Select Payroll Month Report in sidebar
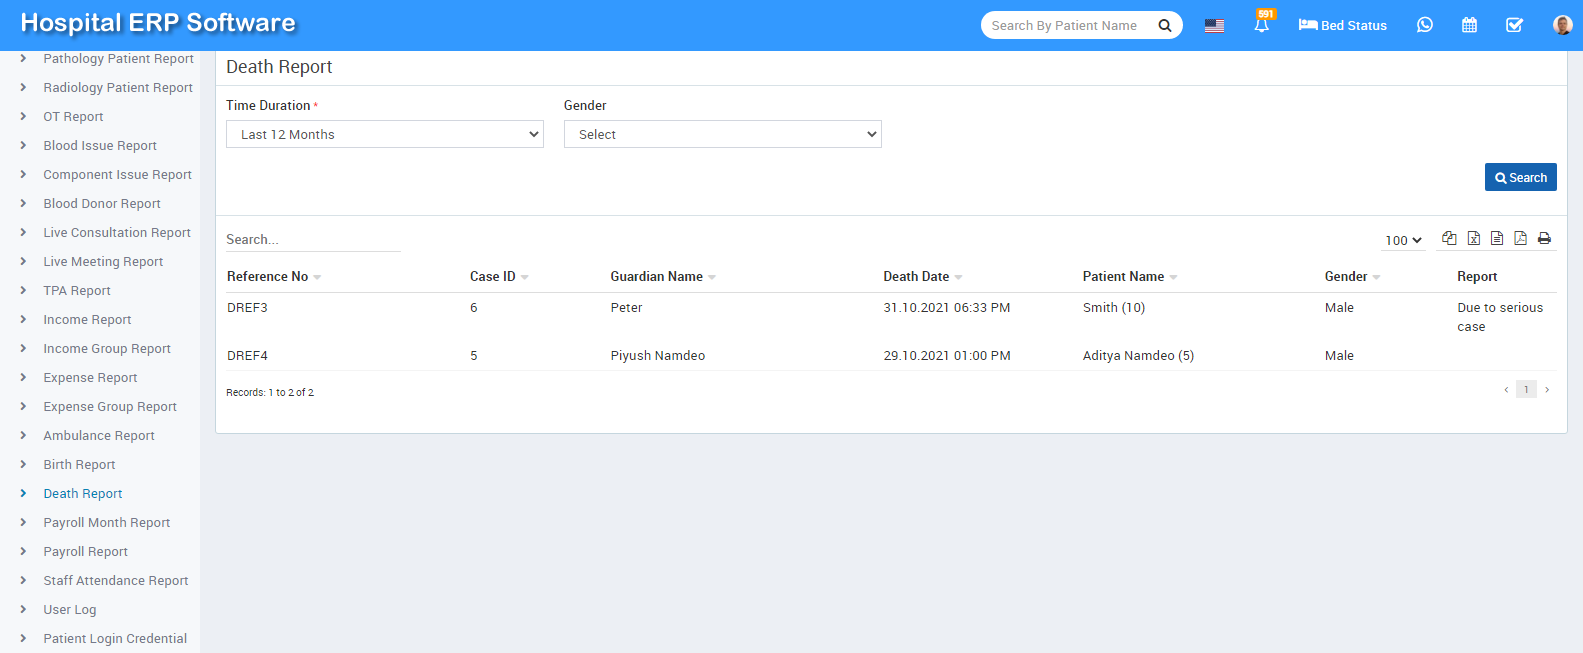This screenshot has height=653, width=1583. click(x=106, y=523)
